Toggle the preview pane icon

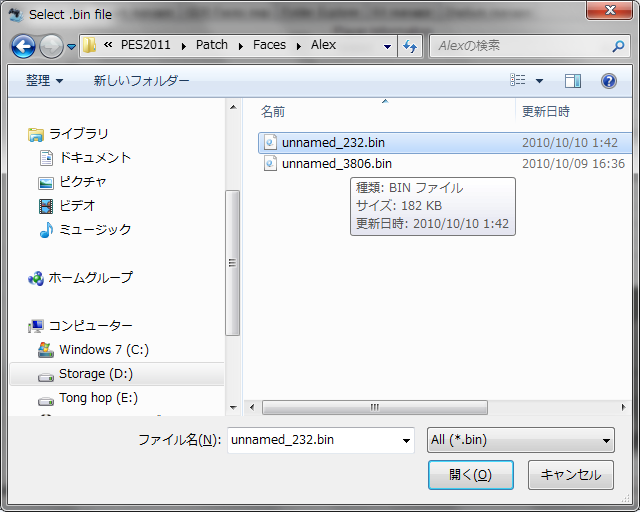tap(573, 81)
